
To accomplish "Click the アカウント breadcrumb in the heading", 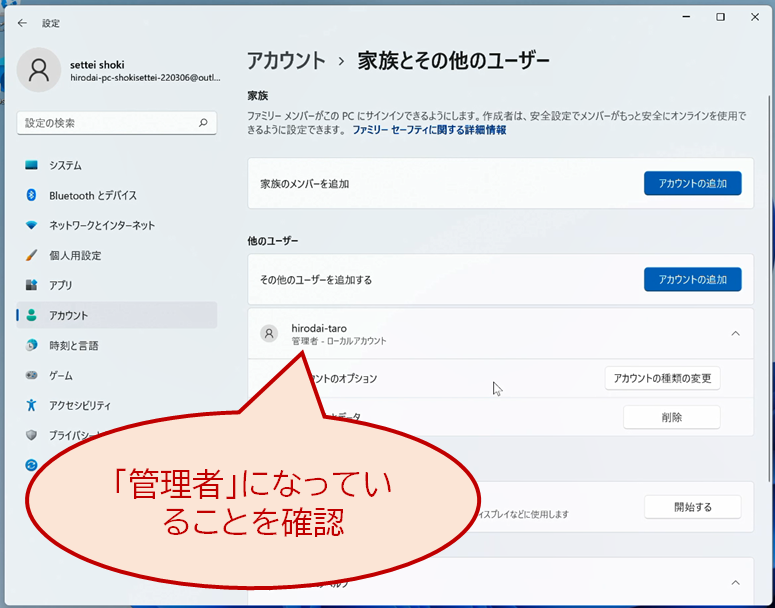I will 286,61.
